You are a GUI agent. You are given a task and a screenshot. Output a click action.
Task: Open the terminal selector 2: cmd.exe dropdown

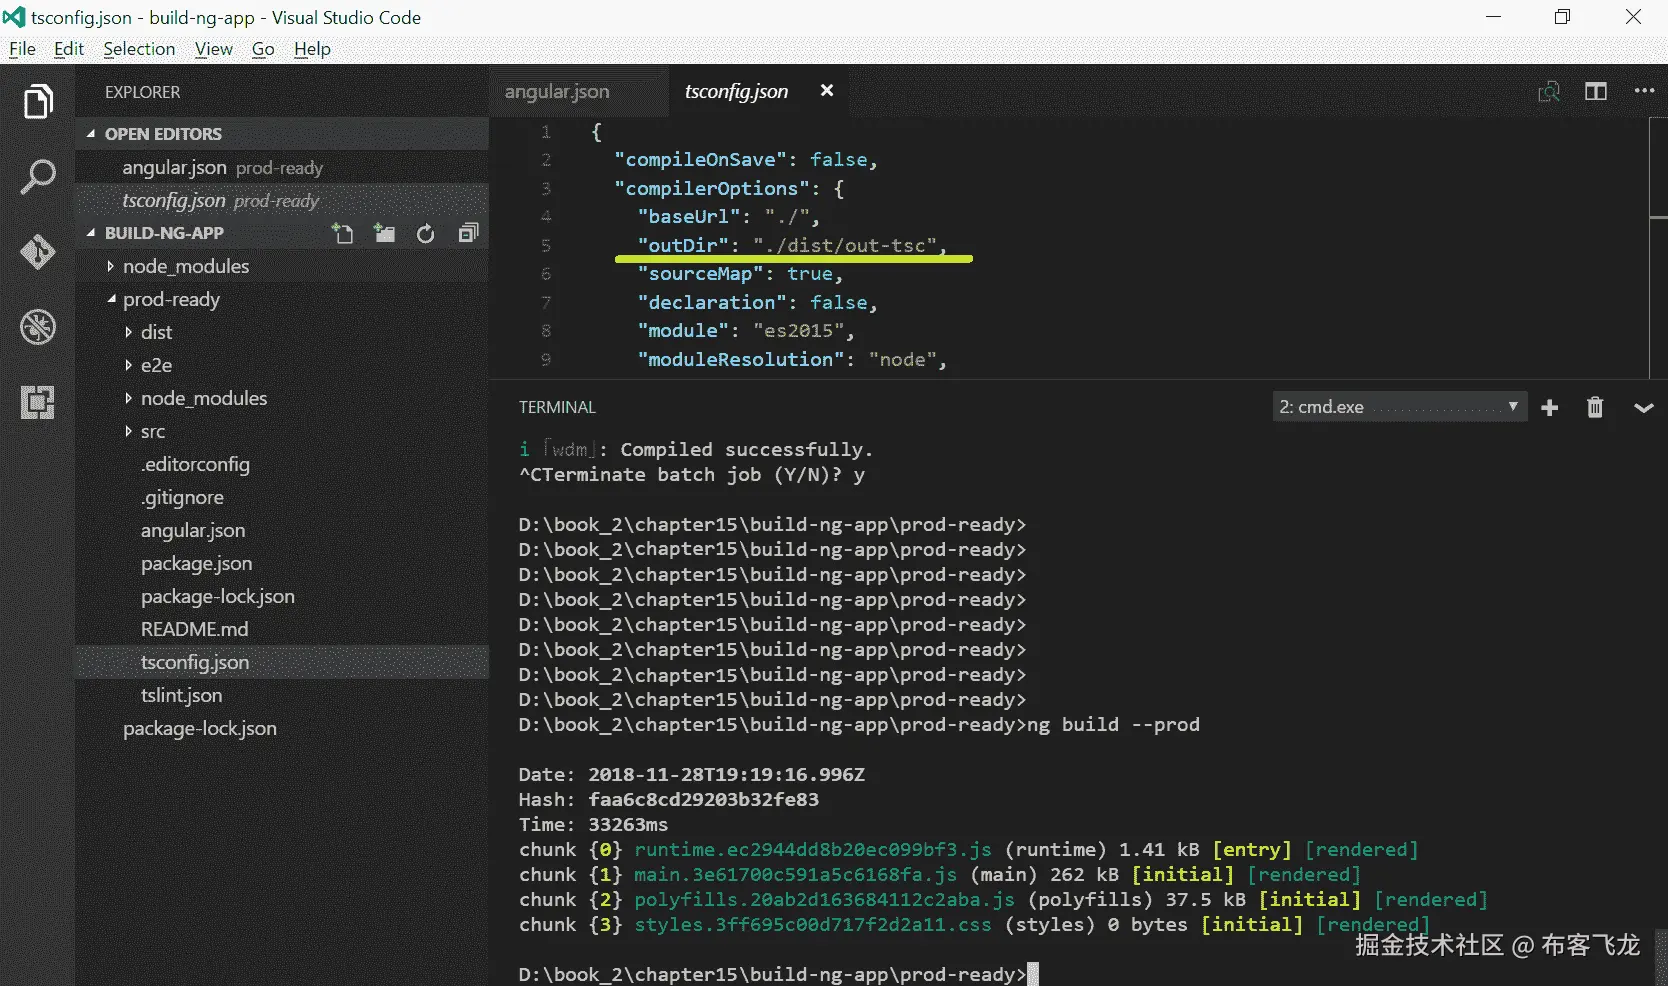pyautogui.click(x=1399, y=407)
